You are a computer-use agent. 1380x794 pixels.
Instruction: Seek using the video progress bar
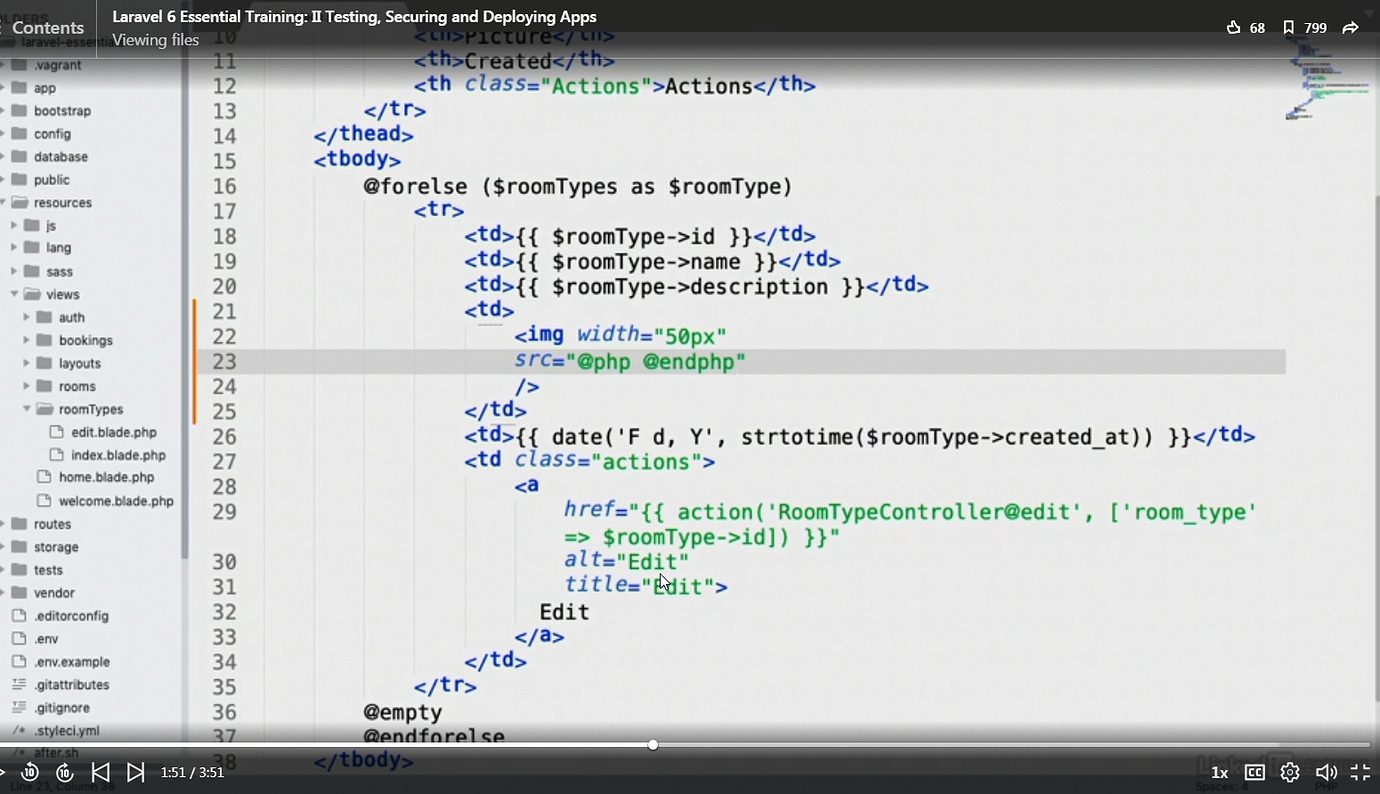click(685, 745)
